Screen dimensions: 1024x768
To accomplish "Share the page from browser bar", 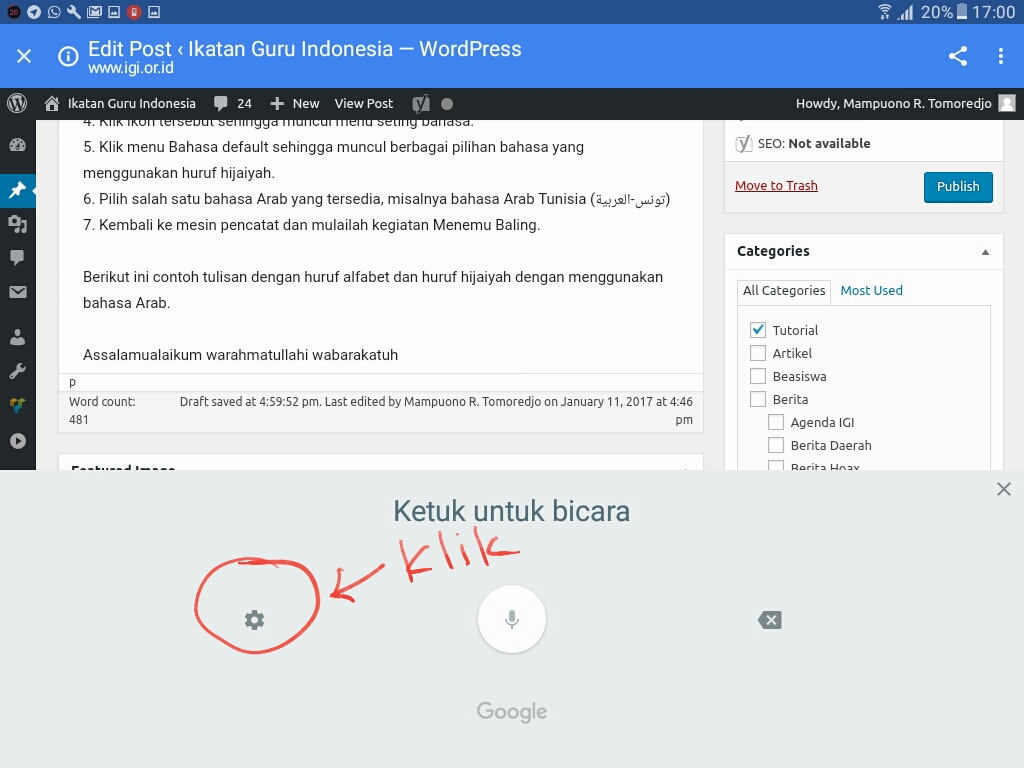I will 958,56.
